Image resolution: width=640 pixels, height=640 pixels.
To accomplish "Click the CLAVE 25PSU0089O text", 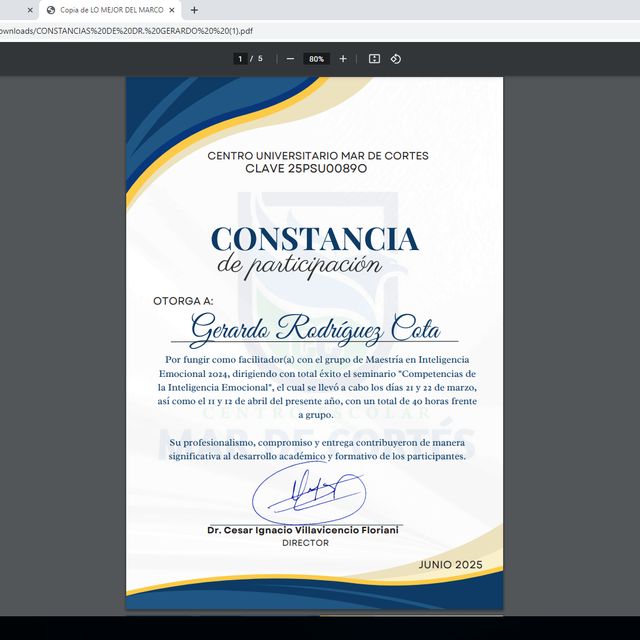I will (x=306, y=169).
